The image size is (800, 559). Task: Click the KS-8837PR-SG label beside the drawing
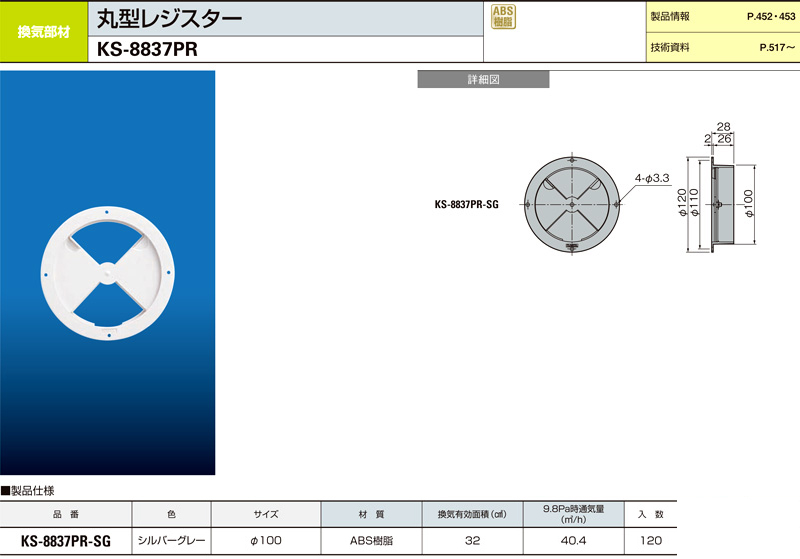pyautogui.click(x=466, y=205)
